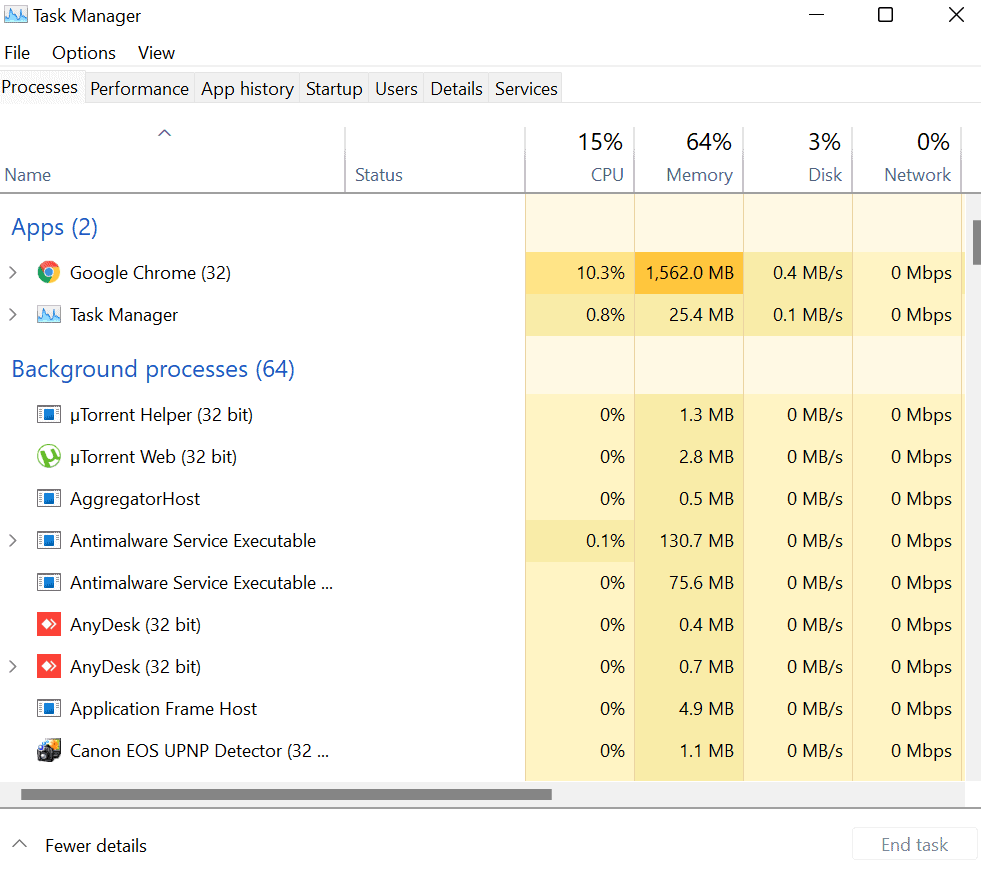Click the 75.6 MB memory cell
This screenshot has height=871, width=981.
click(x=689, y=583)
